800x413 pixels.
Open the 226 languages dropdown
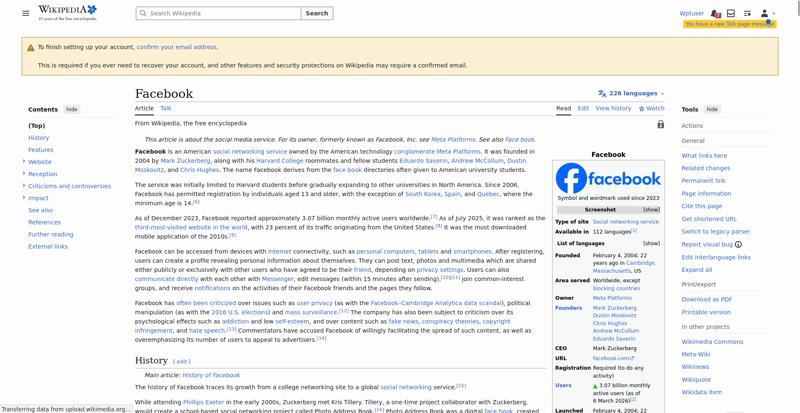point(632,93)
